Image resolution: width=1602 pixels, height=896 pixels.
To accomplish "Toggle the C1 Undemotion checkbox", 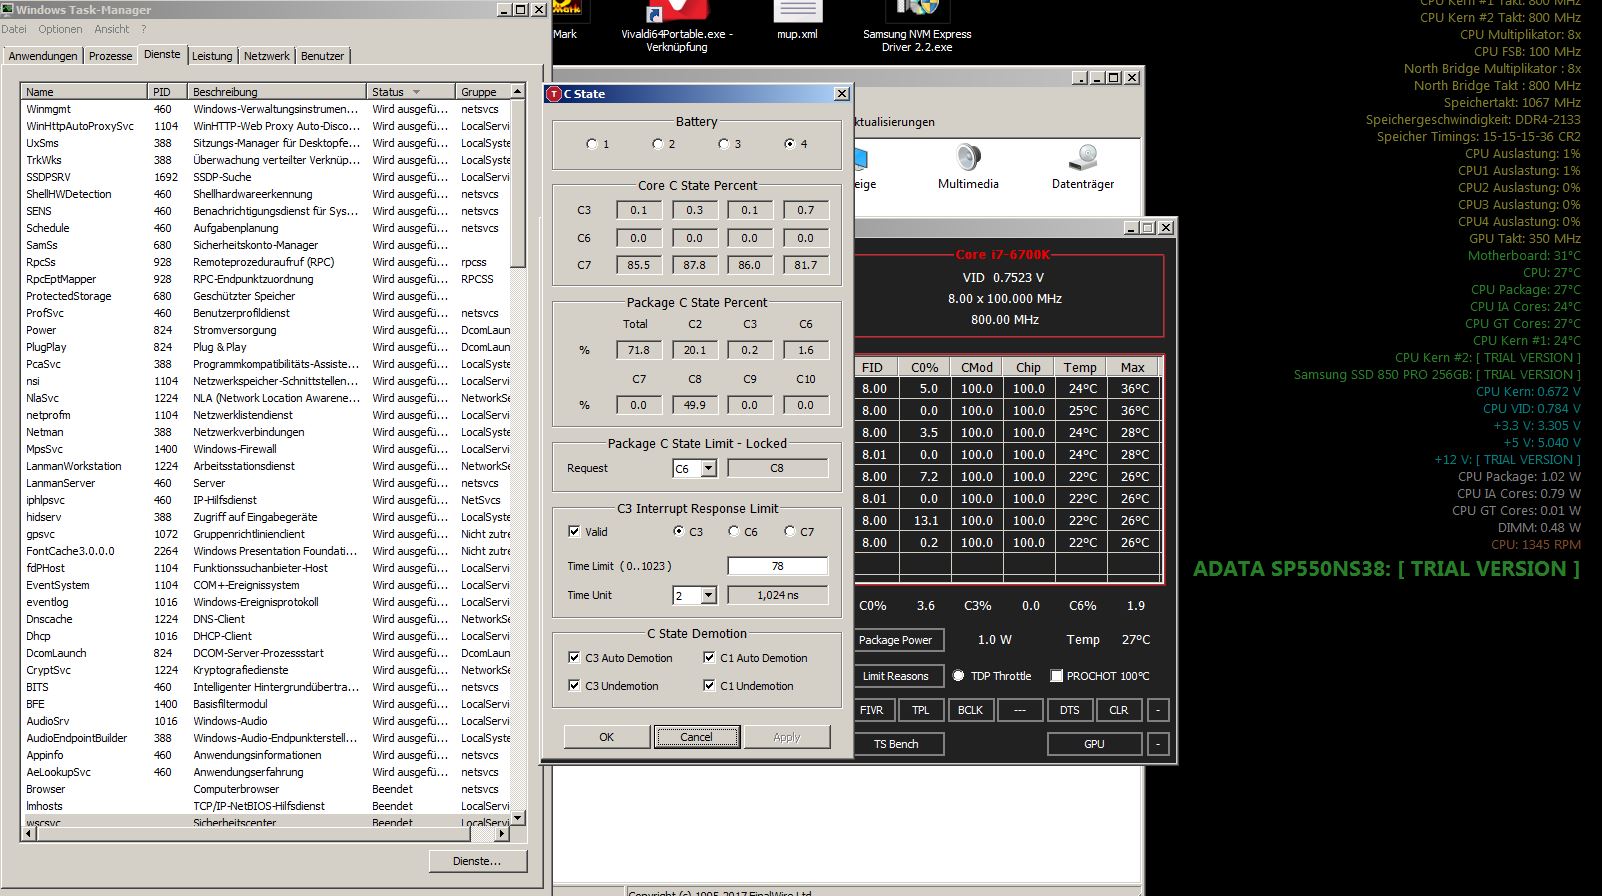I will click(709, 686).
